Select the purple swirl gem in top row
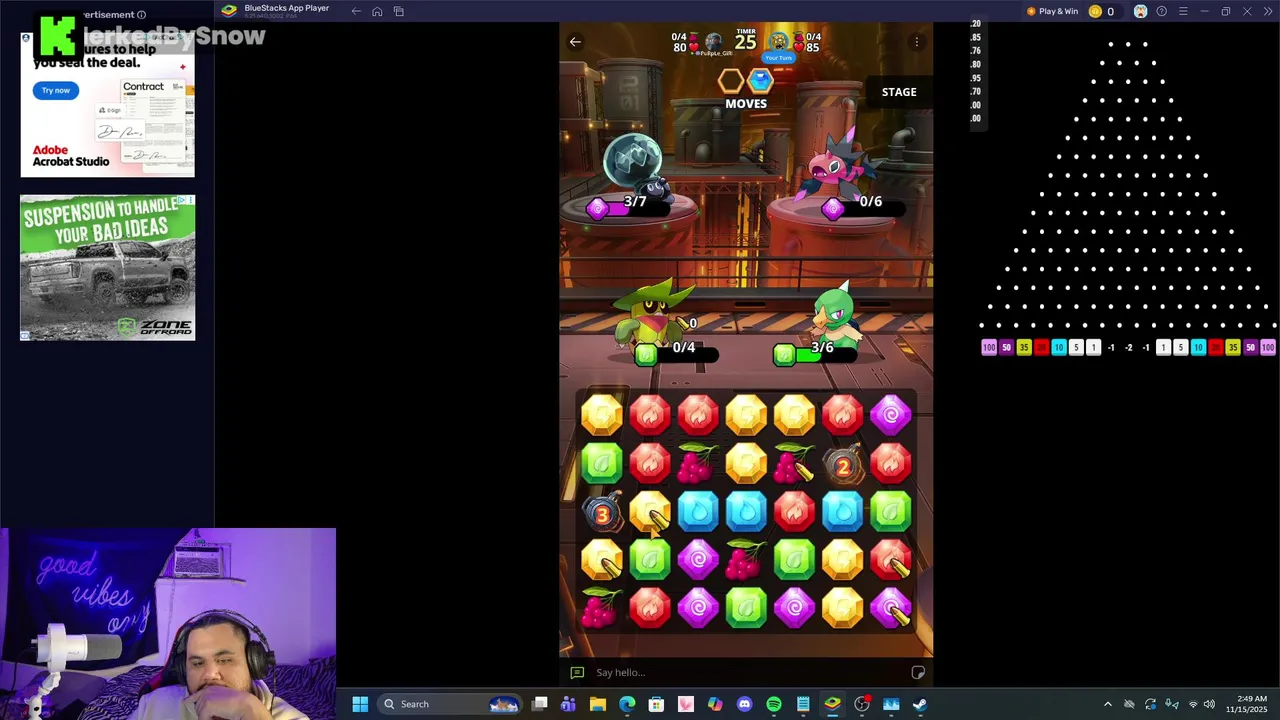Image resolution: width=1280 pixels, height=720 pixels. click(890, 415)
